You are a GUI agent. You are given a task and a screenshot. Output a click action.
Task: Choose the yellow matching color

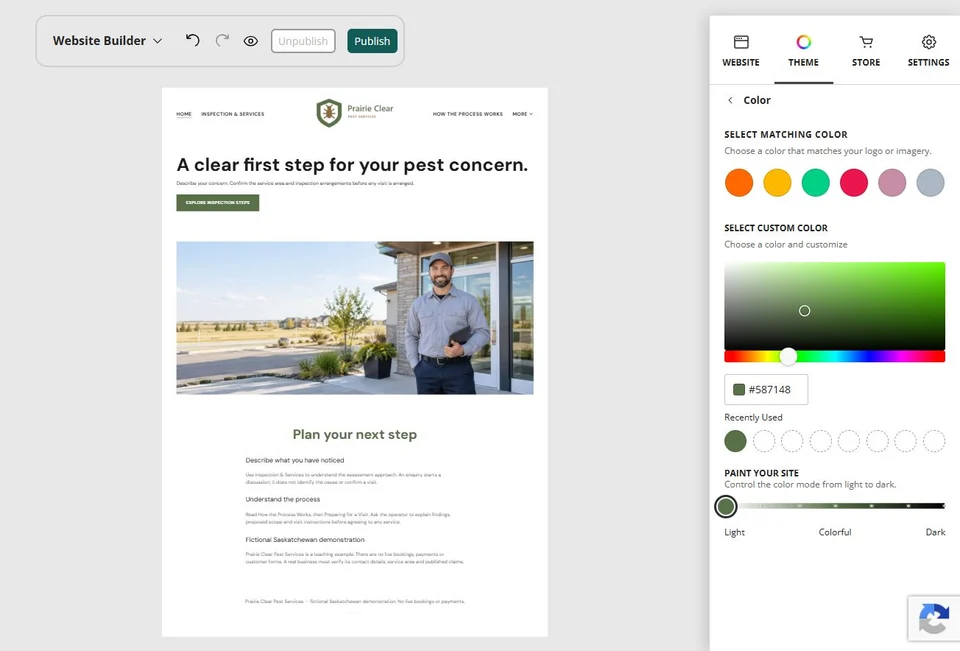pos(777,183)
